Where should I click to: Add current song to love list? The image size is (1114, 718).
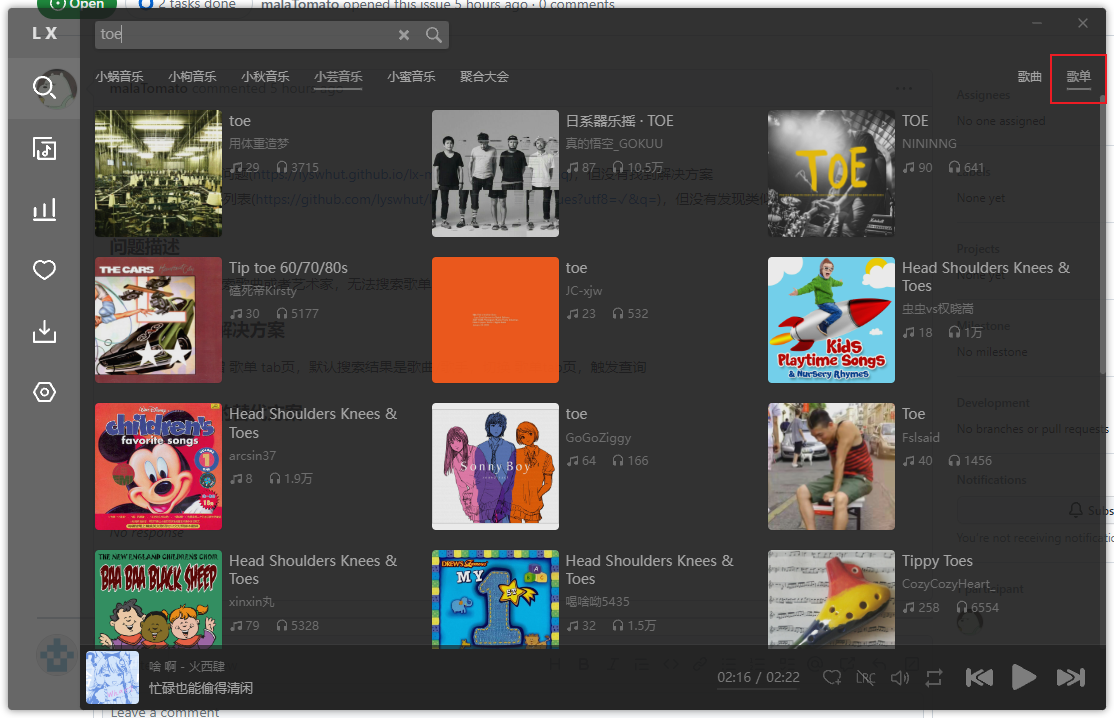pos(831,677)
